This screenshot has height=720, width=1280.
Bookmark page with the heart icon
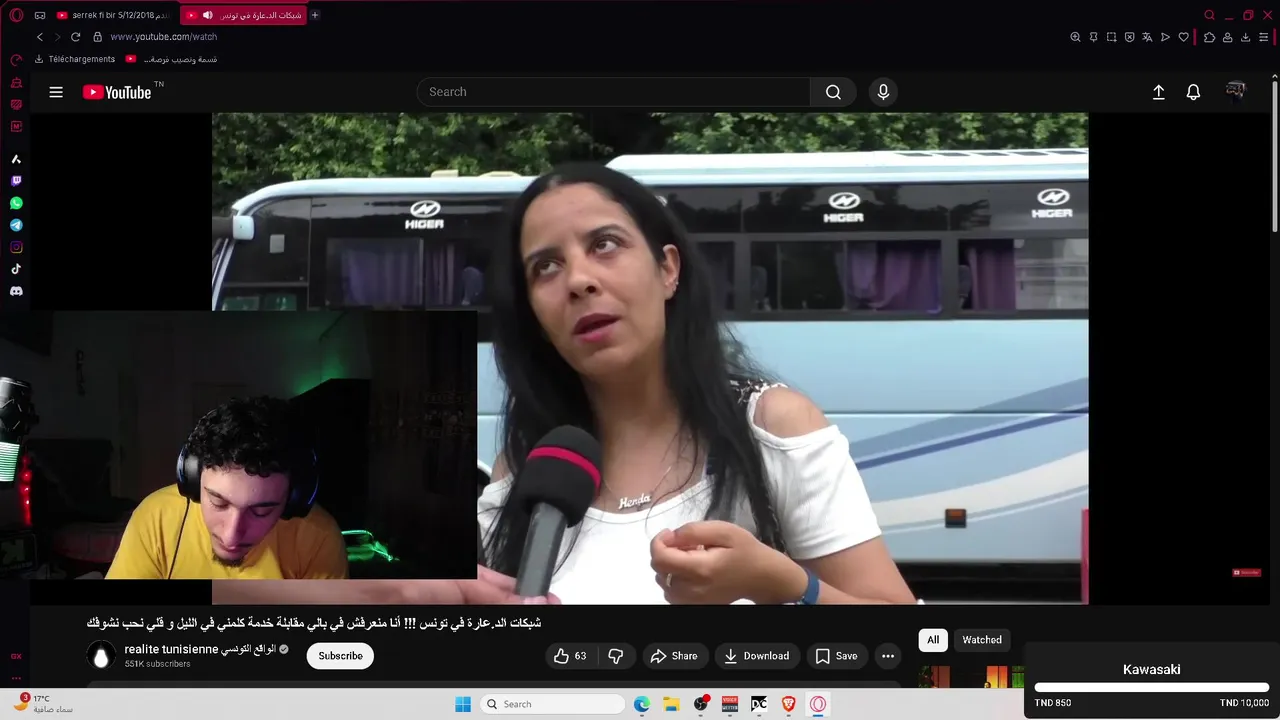[1183, 37]
